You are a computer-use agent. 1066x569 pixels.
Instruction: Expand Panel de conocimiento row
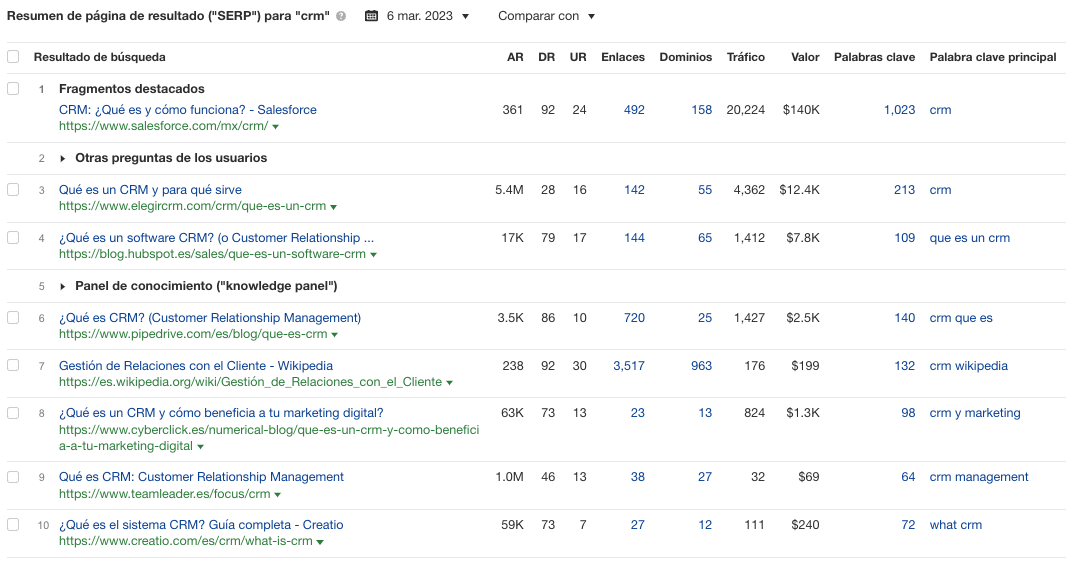63,286
